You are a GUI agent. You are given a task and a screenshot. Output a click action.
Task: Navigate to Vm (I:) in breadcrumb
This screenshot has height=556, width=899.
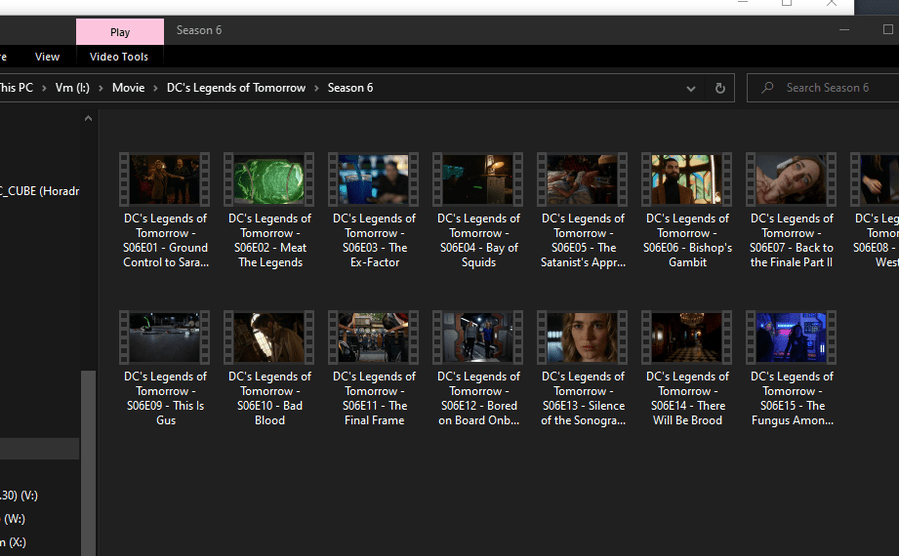[x=72, y=88]
